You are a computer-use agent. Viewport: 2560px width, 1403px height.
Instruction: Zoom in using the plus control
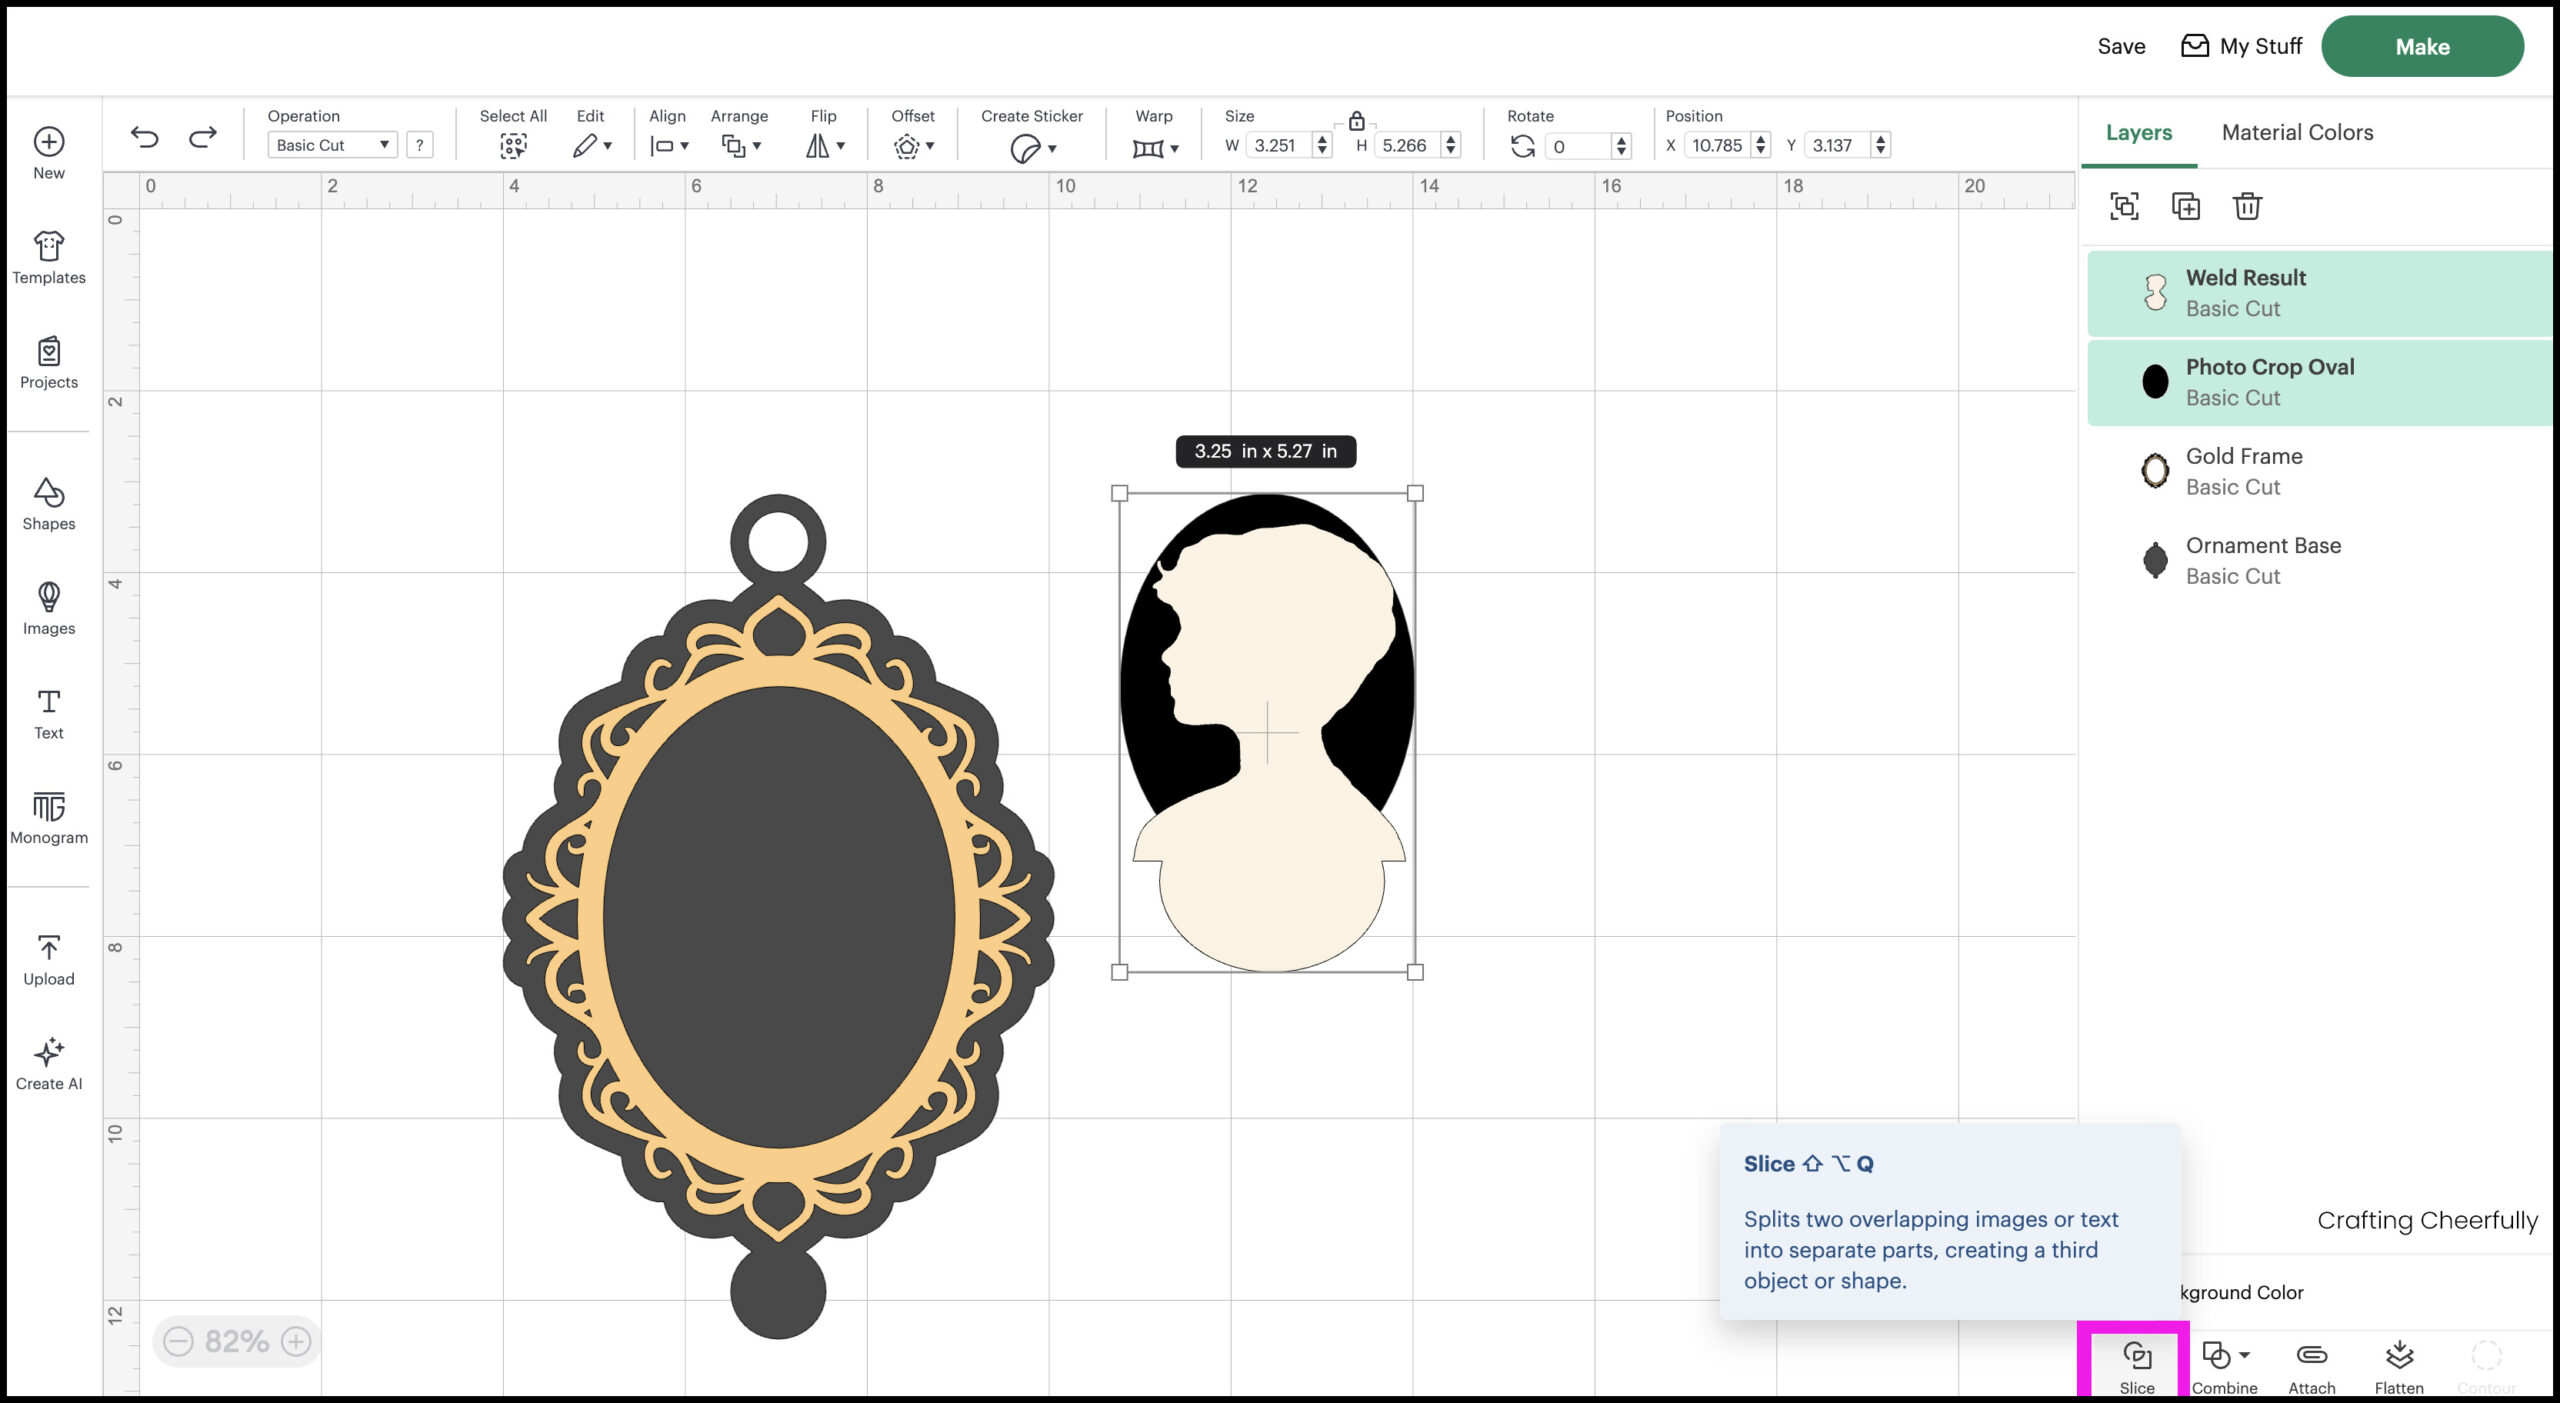pos(295,1340)
